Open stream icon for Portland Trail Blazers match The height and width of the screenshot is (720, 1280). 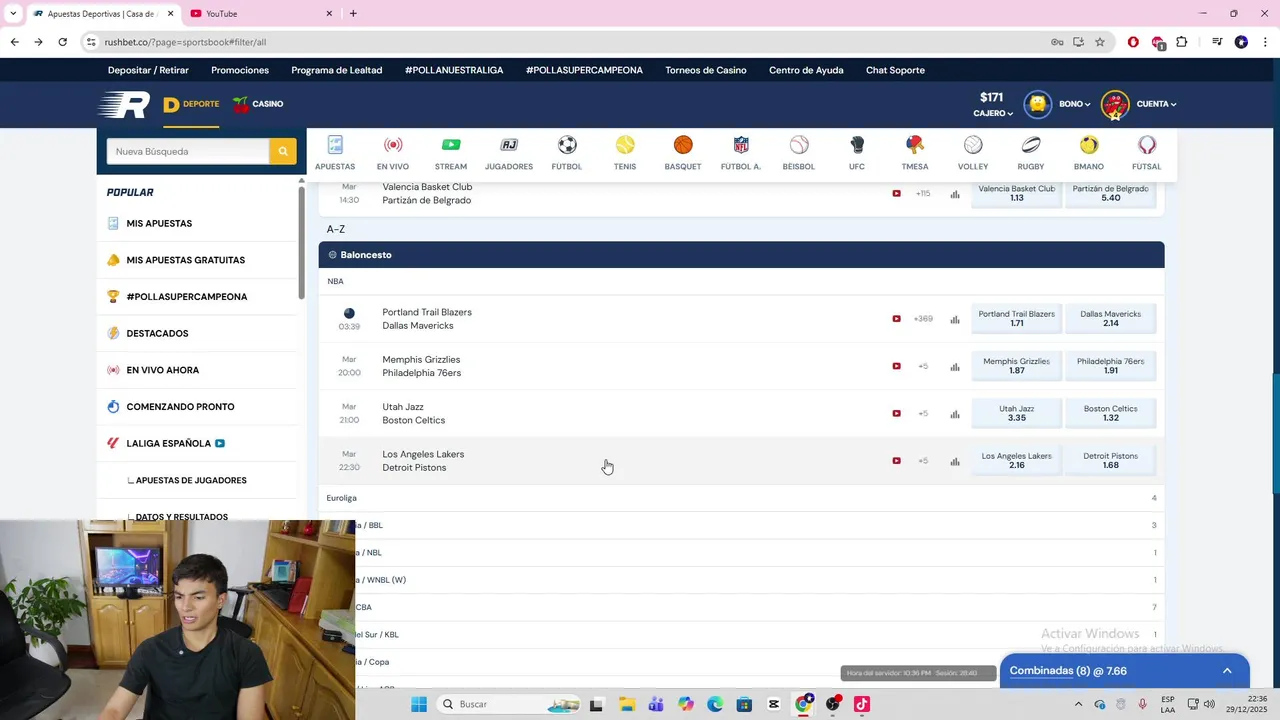(x=896, y=319)
